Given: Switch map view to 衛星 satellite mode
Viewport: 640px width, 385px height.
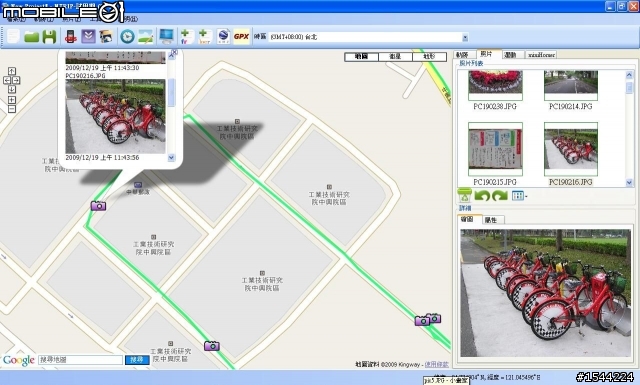Looking at the screenshot, I should (395, 57).
